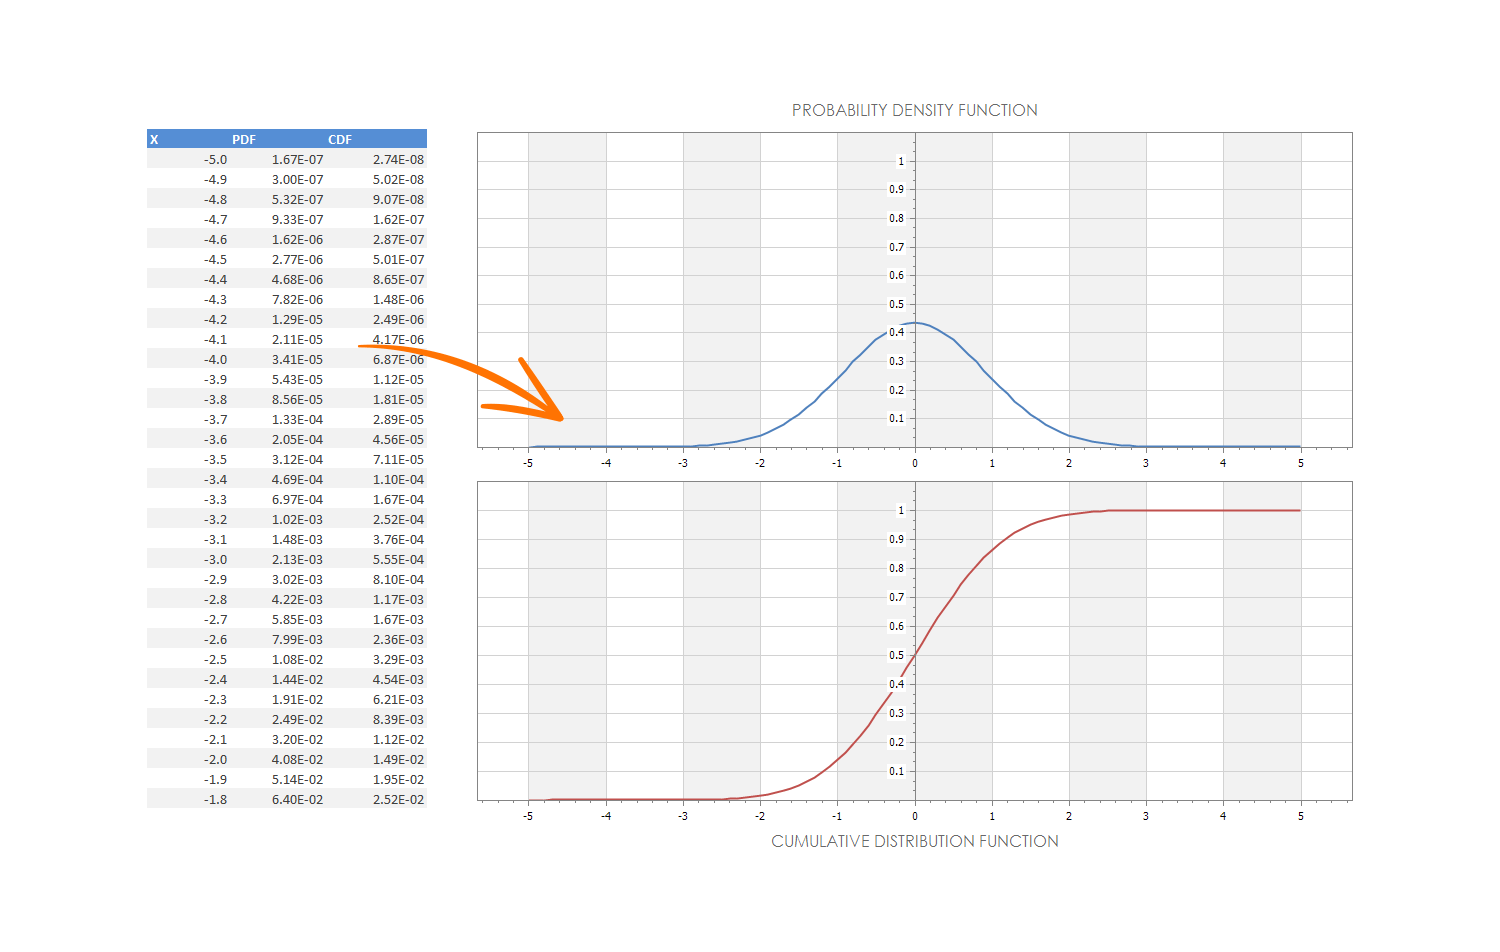1500x952 pixels.
Task: Click the PDF value 3.41E-05
Action: (297, 360)
